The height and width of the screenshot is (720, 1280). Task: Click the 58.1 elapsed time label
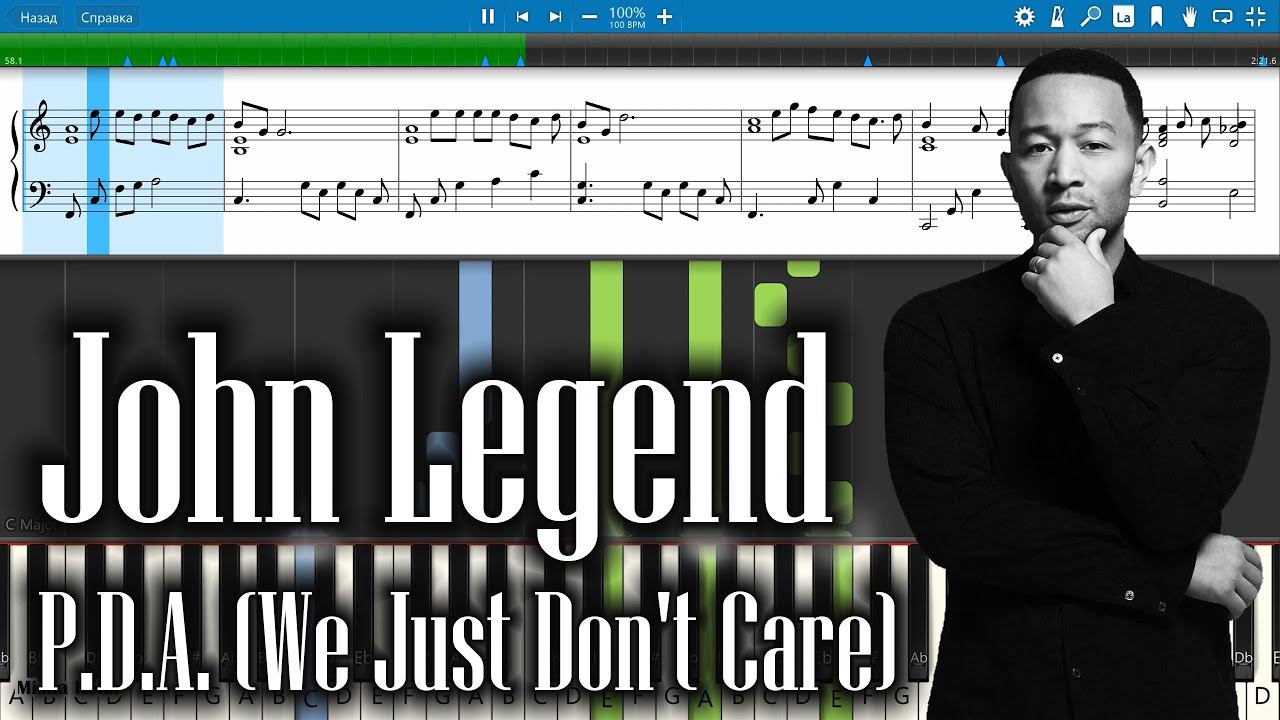13,61
